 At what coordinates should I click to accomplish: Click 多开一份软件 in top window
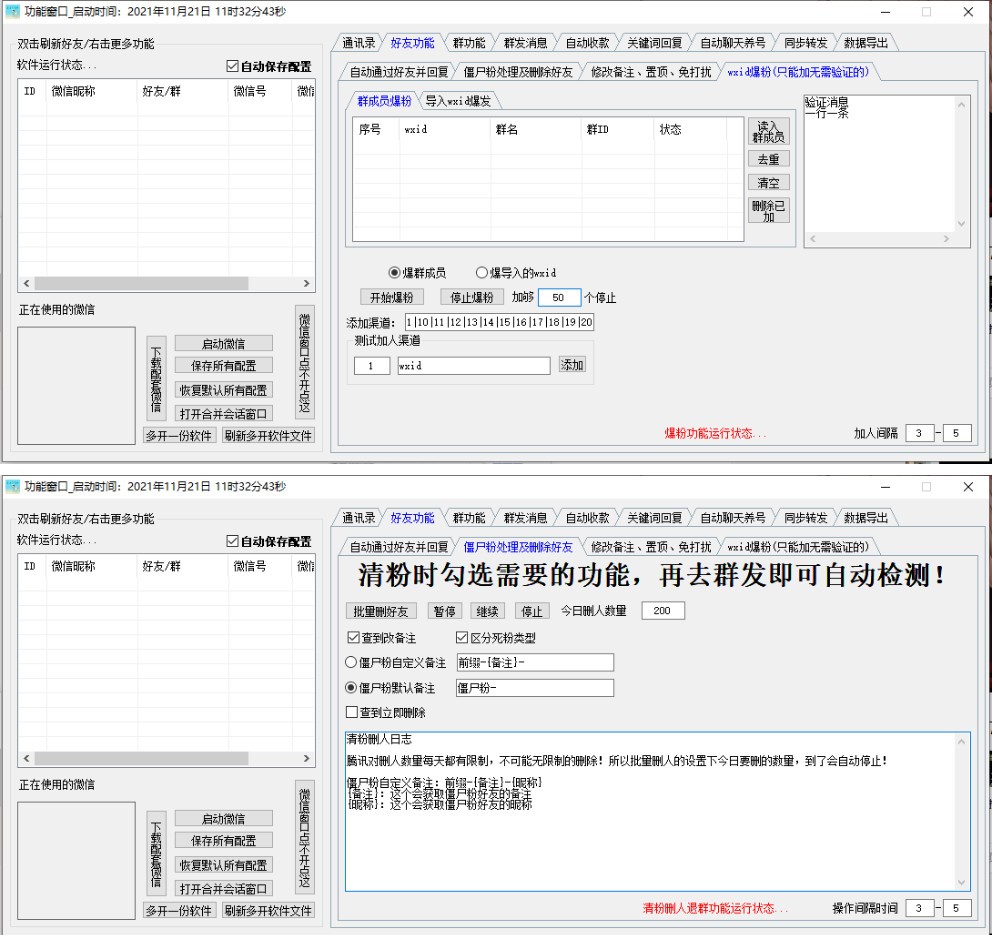179,435
